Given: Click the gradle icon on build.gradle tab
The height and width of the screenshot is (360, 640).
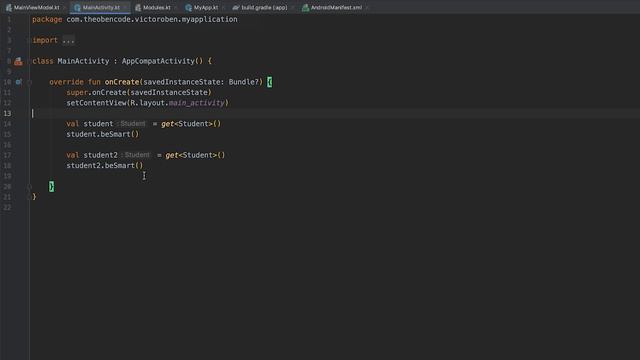Looking at the screenshot, I should (x=236, y=7).
